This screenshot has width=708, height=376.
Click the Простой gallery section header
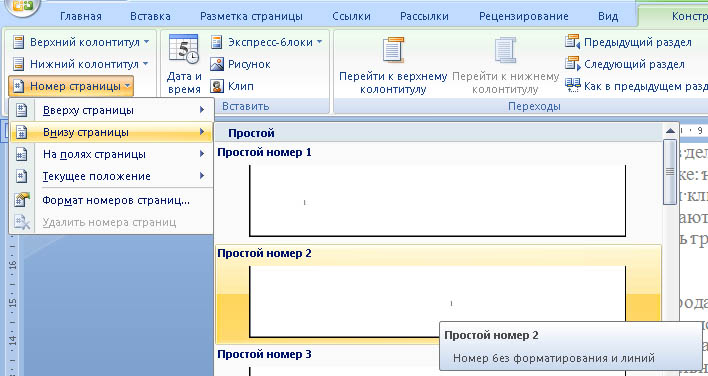click(x=438, y=133)
